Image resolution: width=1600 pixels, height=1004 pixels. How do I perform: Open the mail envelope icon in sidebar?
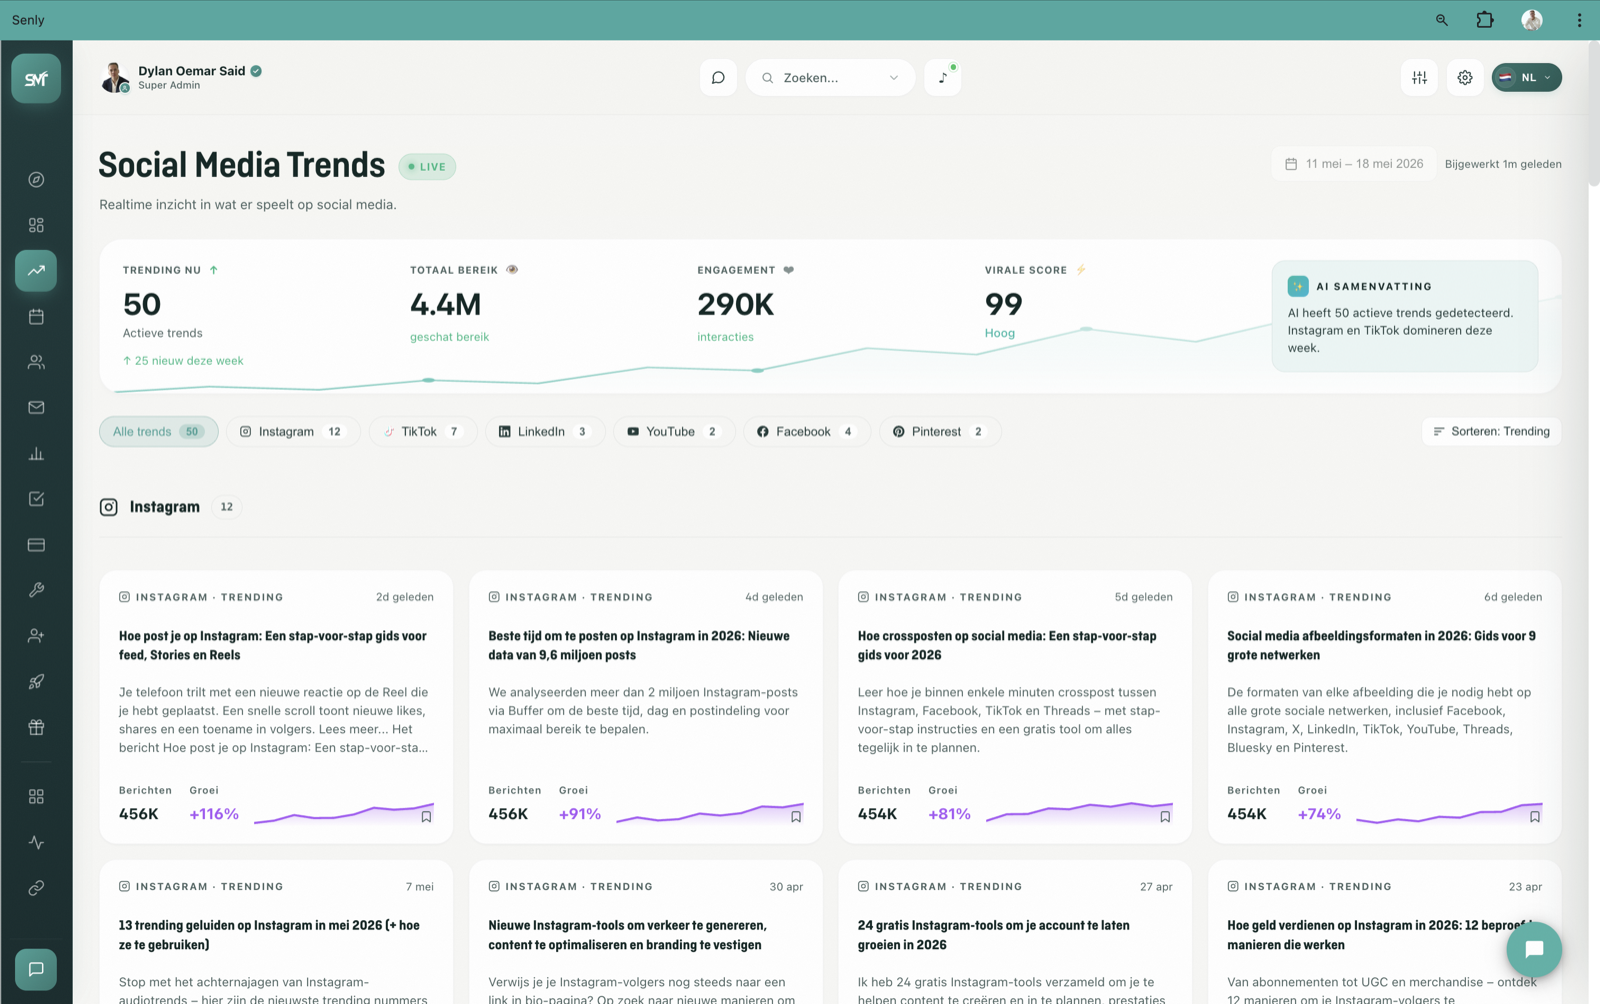pos(36,408)
